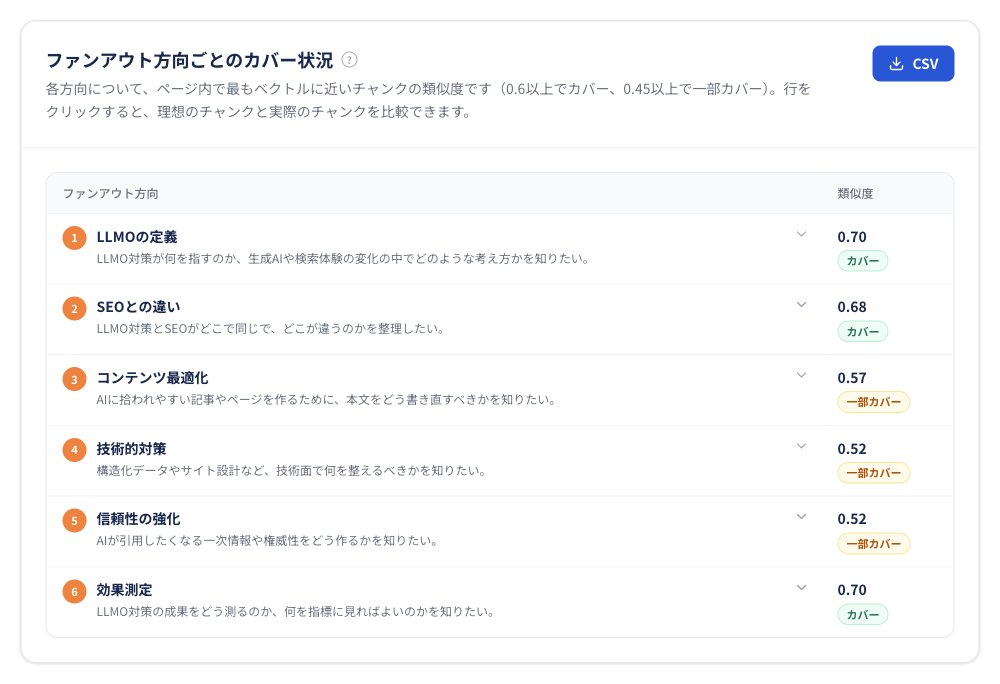1000x684 pixels.
Task: Click the description starting AIが引用したくなる一次情報
Action: click(267, 541)
